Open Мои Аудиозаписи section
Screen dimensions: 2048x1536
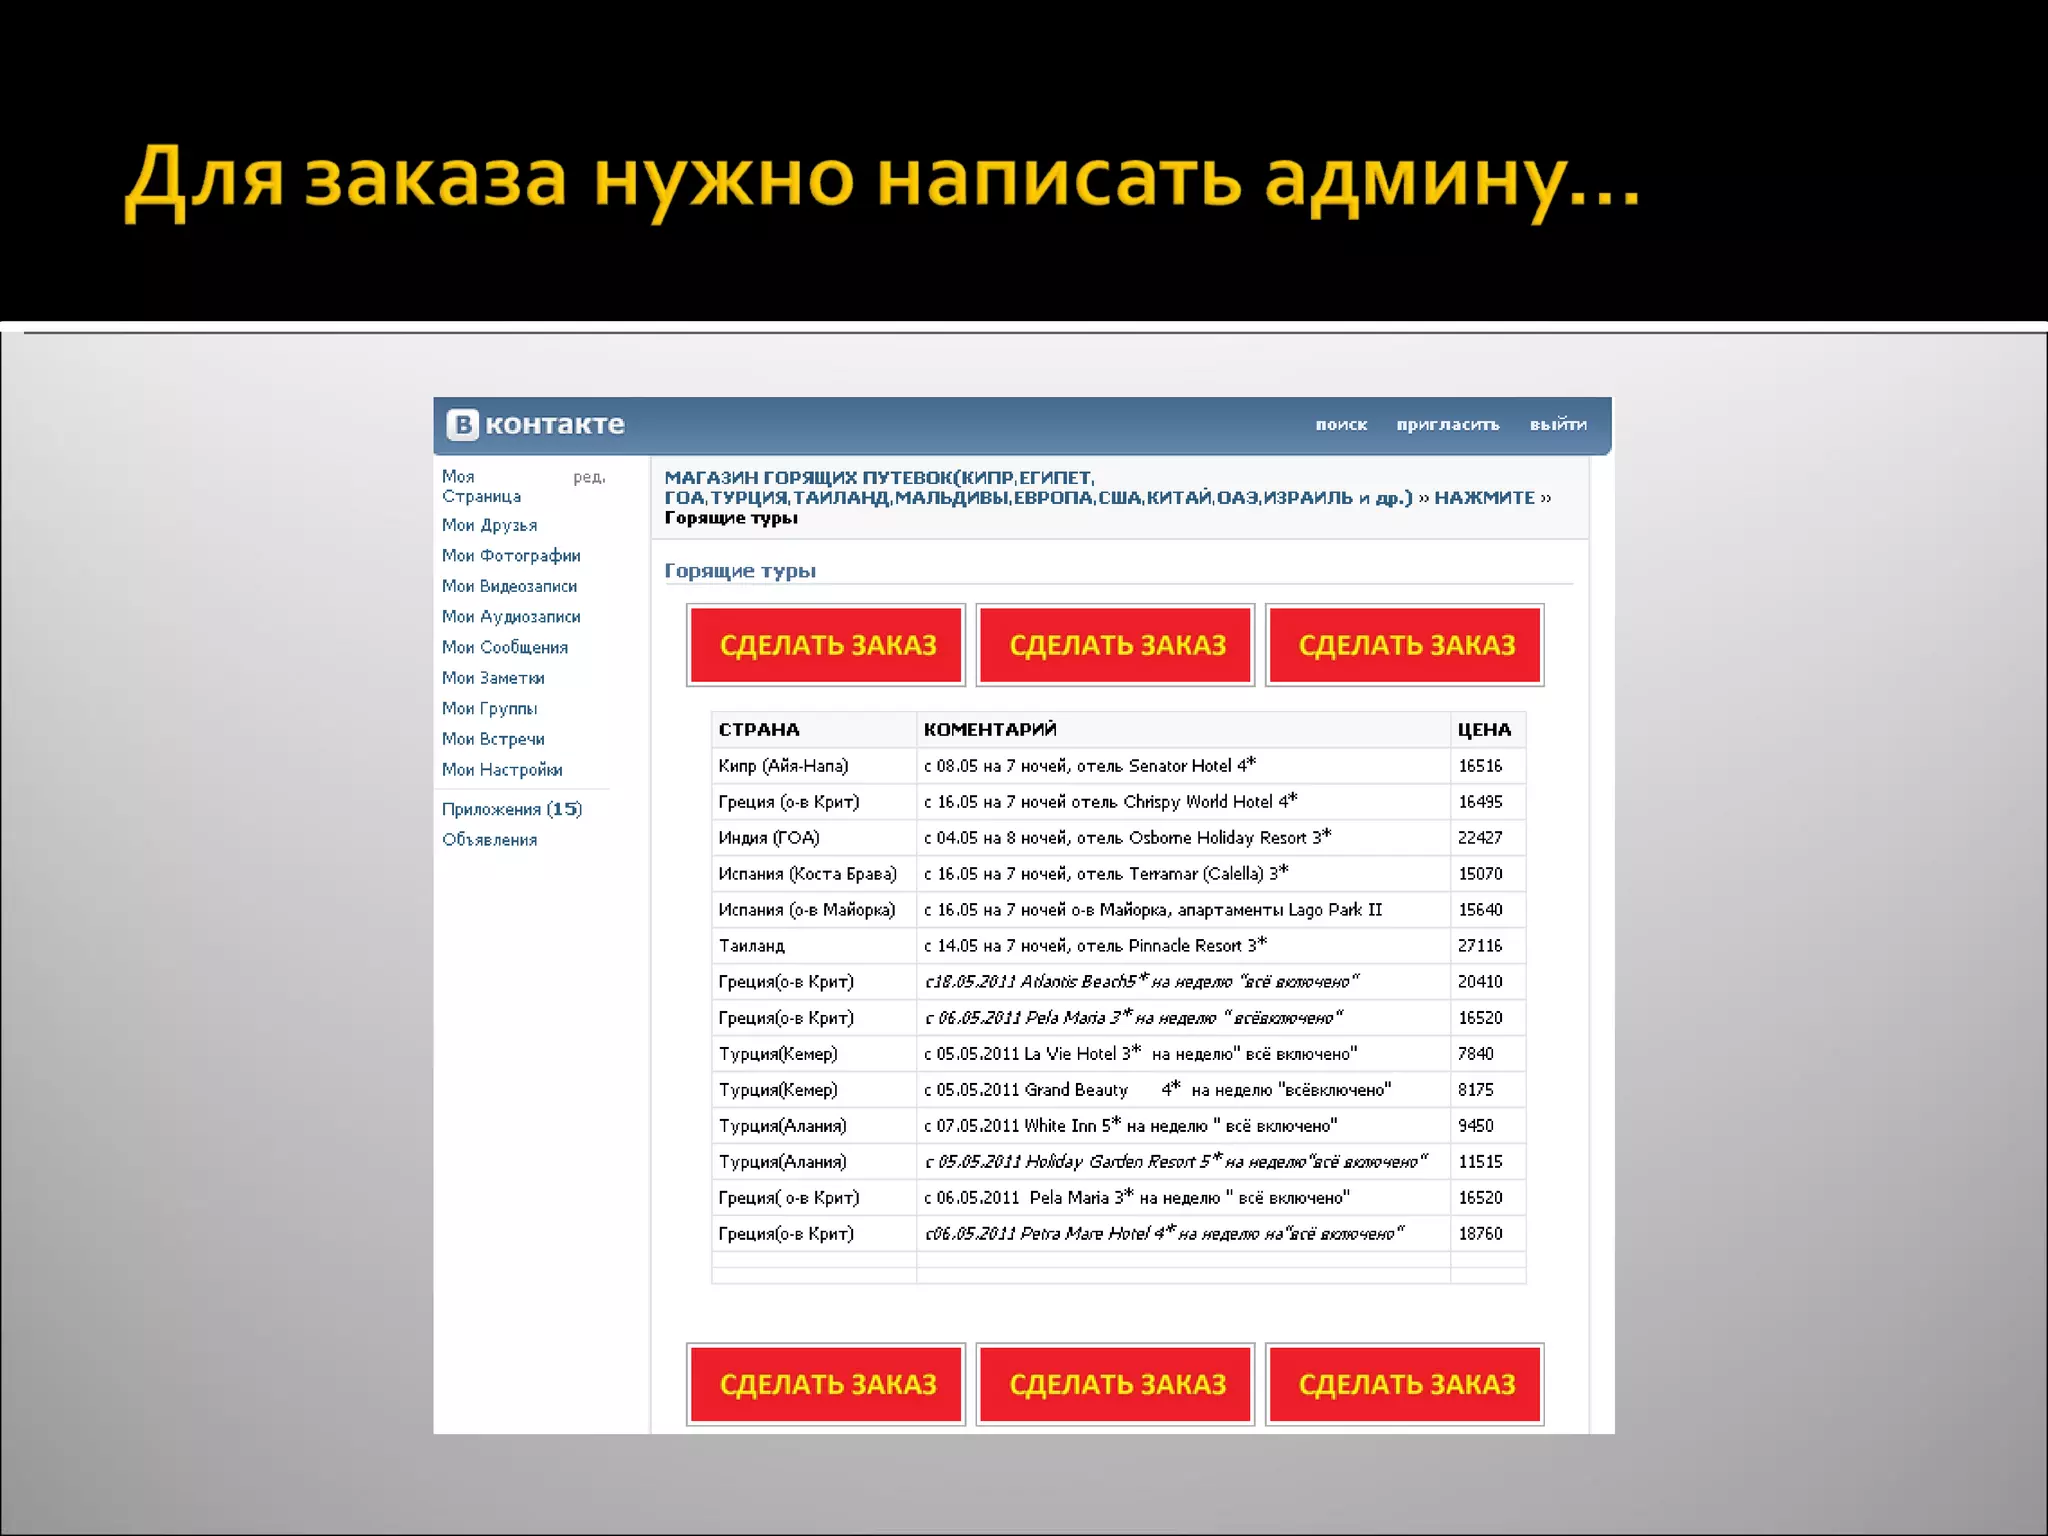(x=511, y=617)
